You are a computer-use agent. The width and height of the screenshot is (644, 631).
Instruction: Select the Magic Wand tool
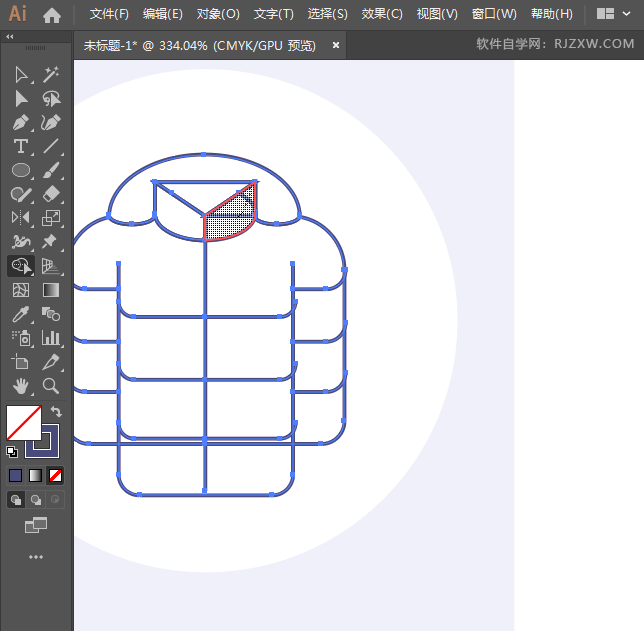tap(51, 74)
